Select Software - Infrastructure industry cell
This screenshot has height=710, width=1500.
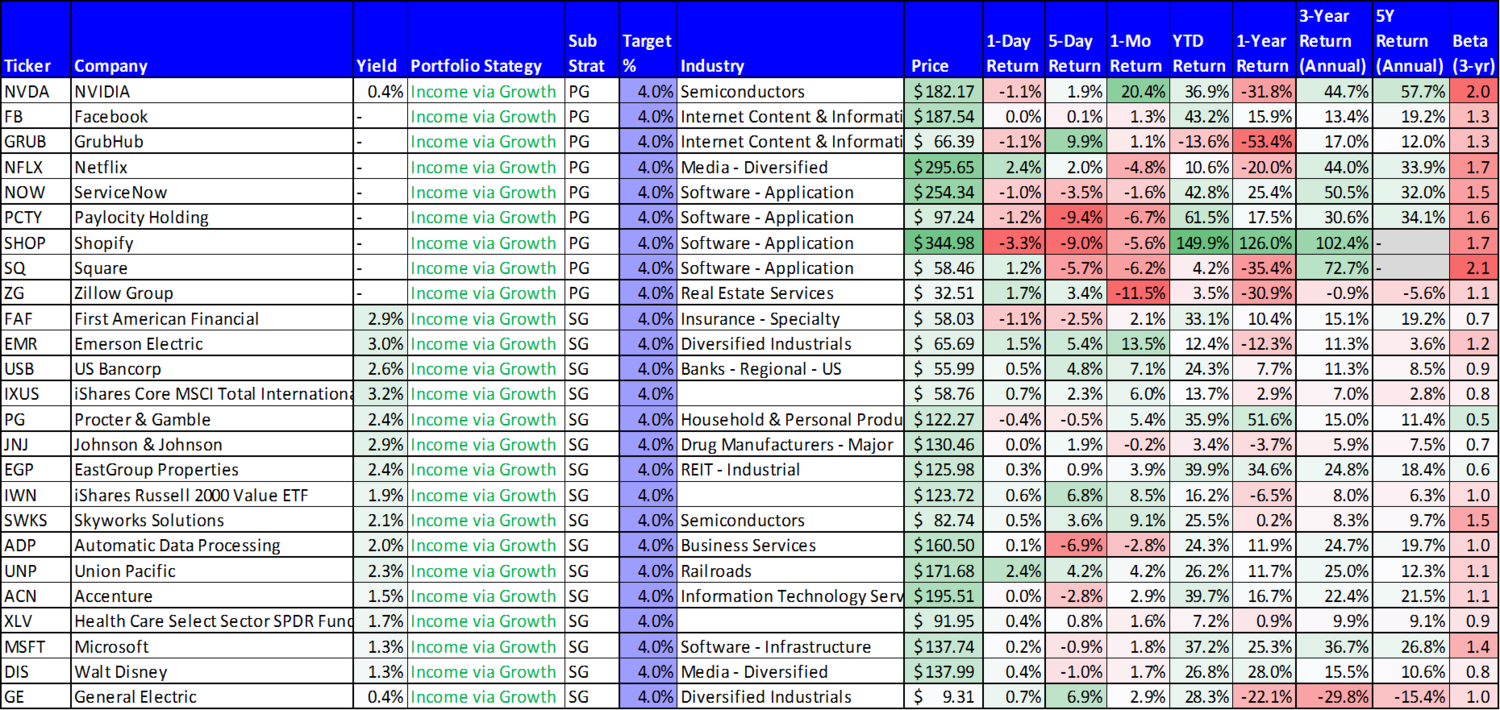pyautogui.click(x=790, y=647)
